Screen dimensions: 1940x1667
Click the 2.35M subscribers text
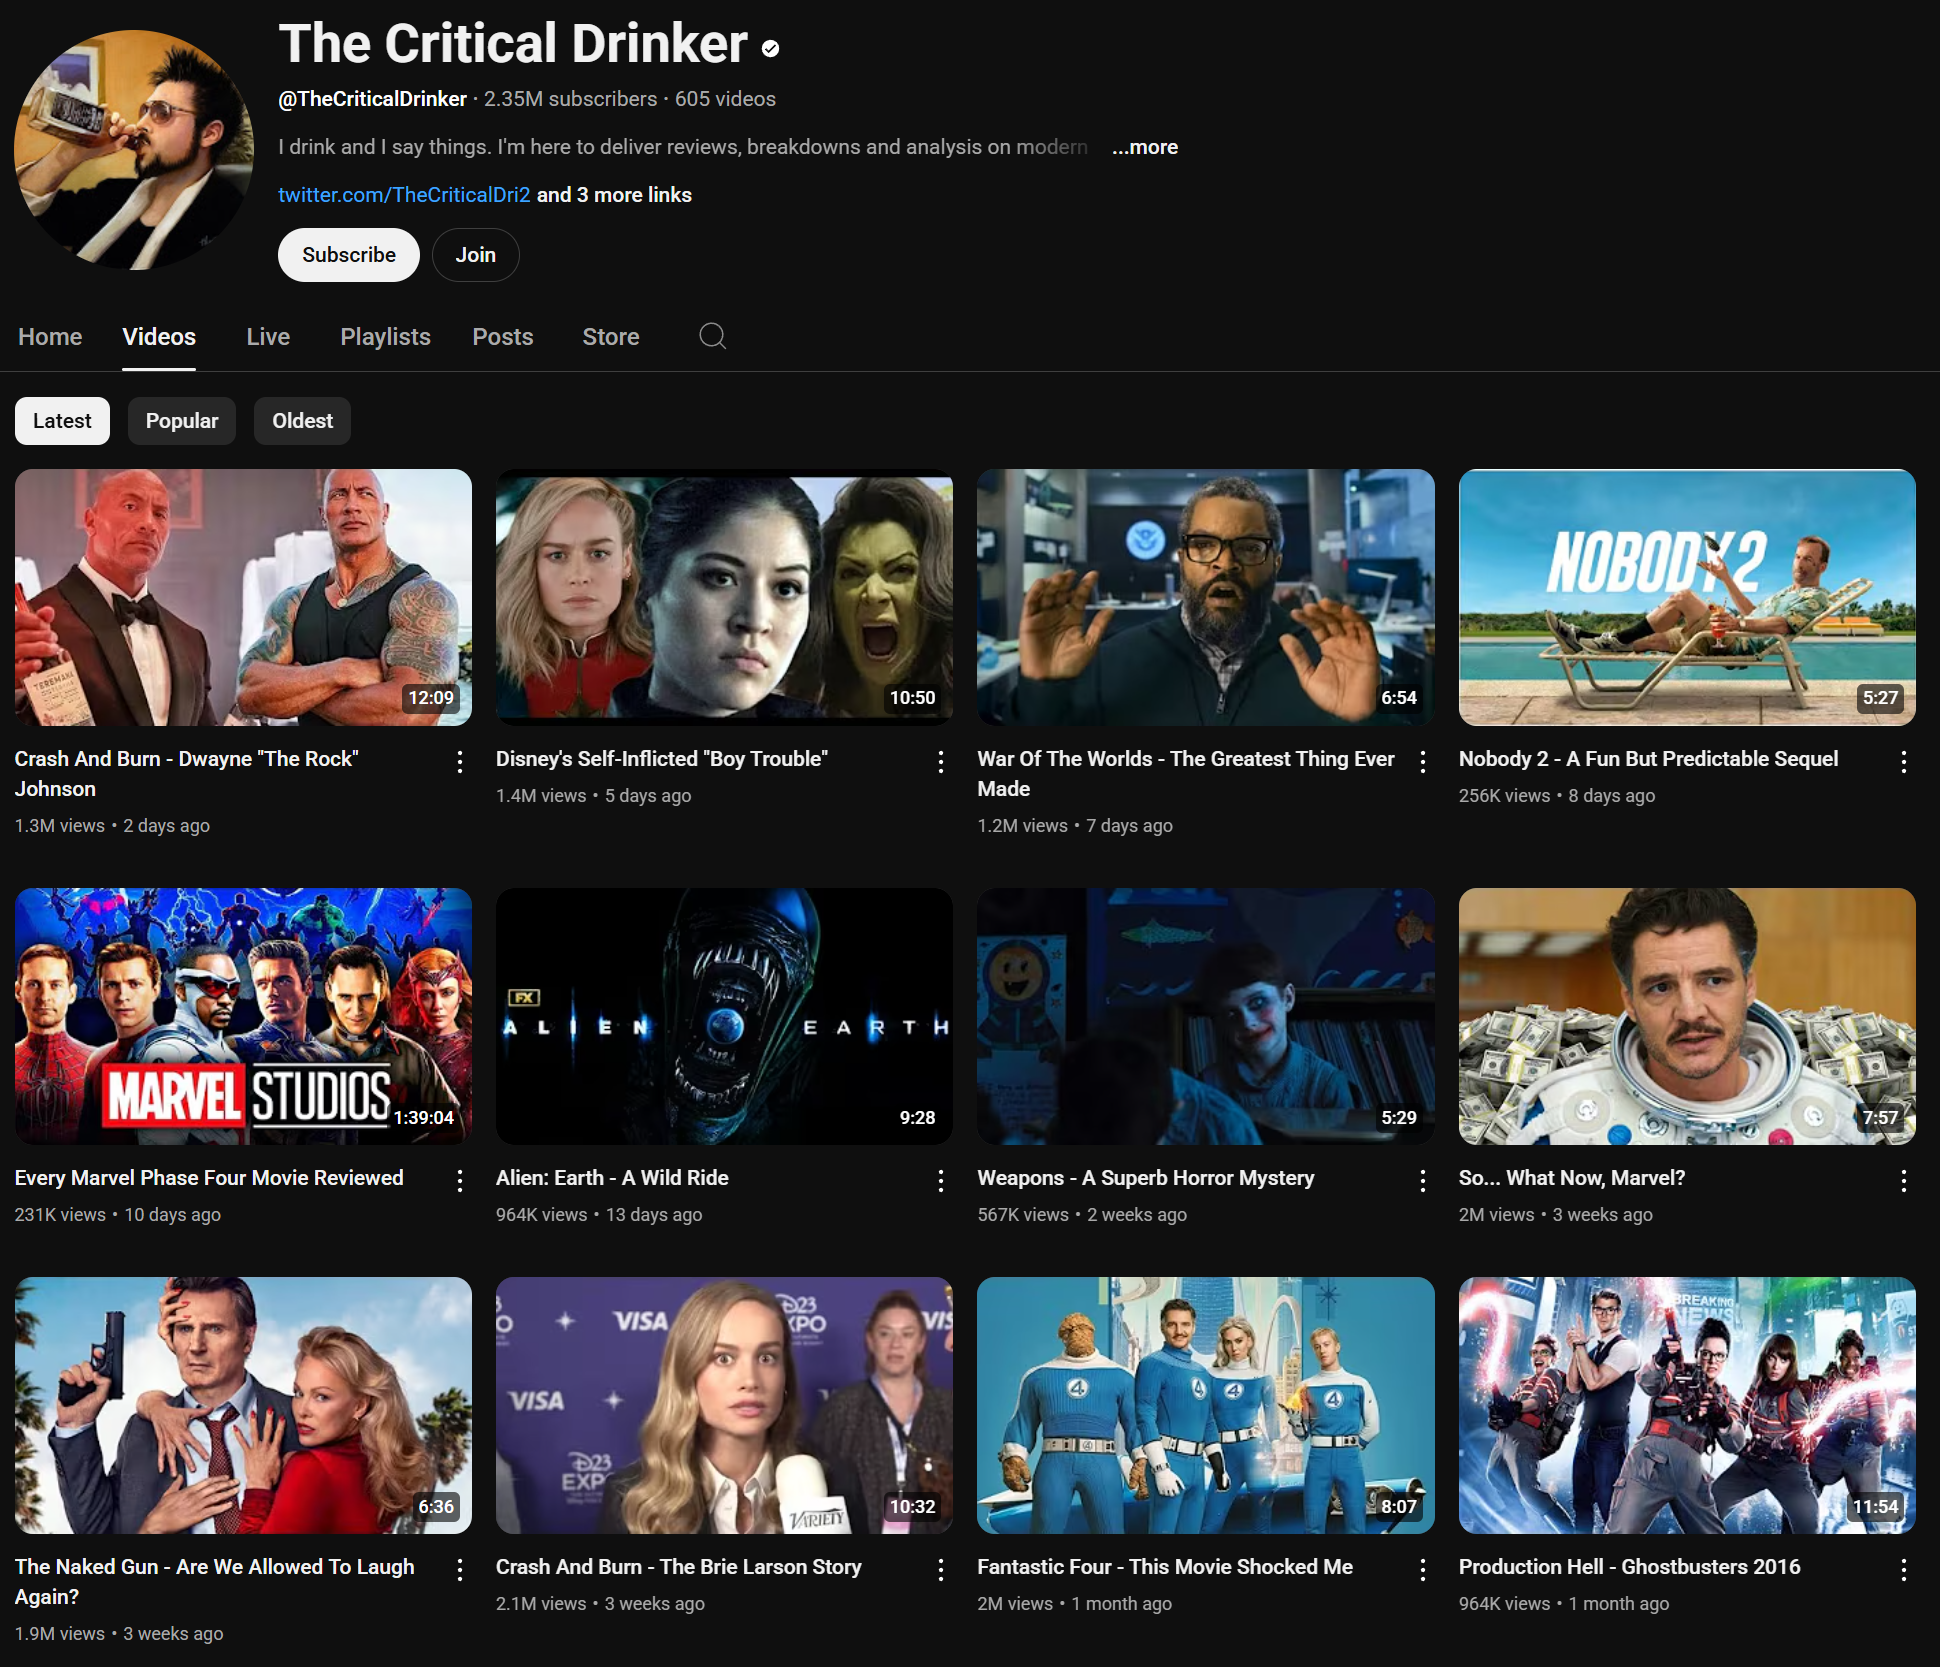pos(571,99)
